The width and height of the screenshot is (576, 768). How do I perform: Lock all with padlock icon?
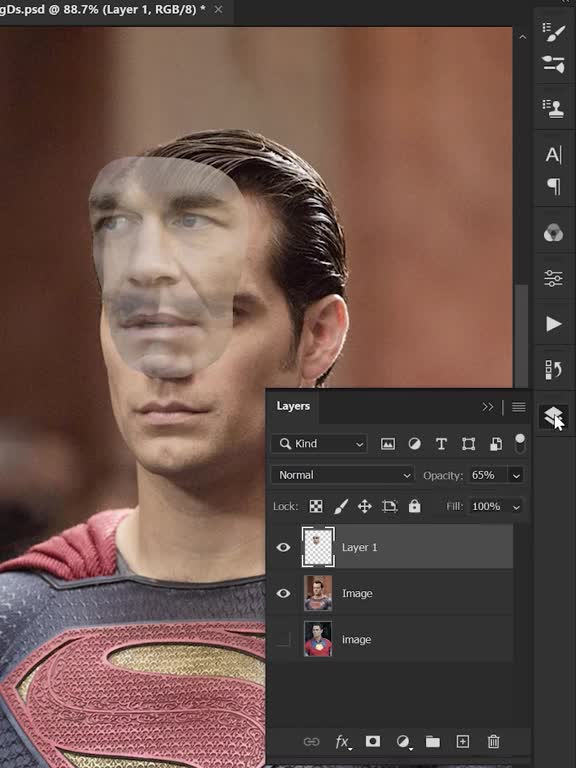(x=414, y=506)
